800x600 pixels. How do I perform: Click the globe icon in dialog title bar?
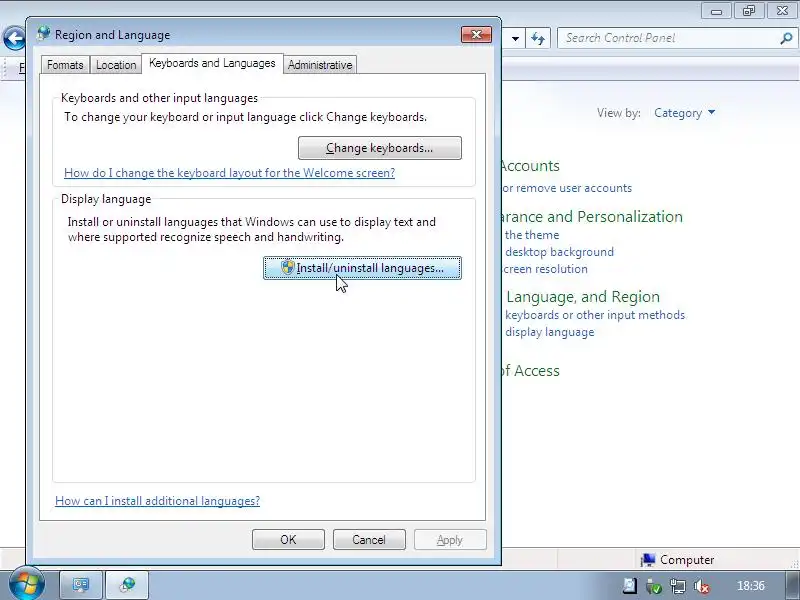[43, 34]
